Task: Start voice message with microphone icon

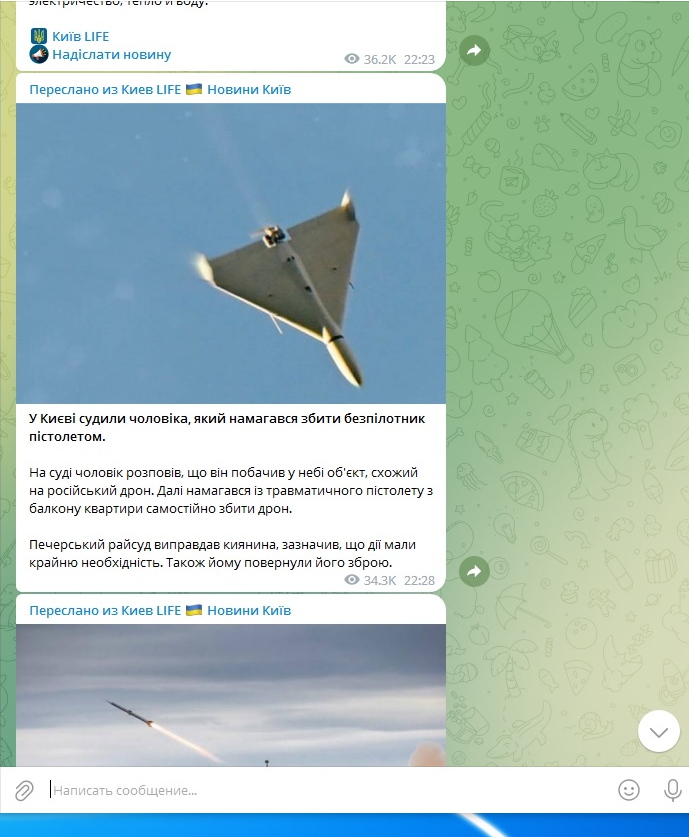Action: (672, 790)
